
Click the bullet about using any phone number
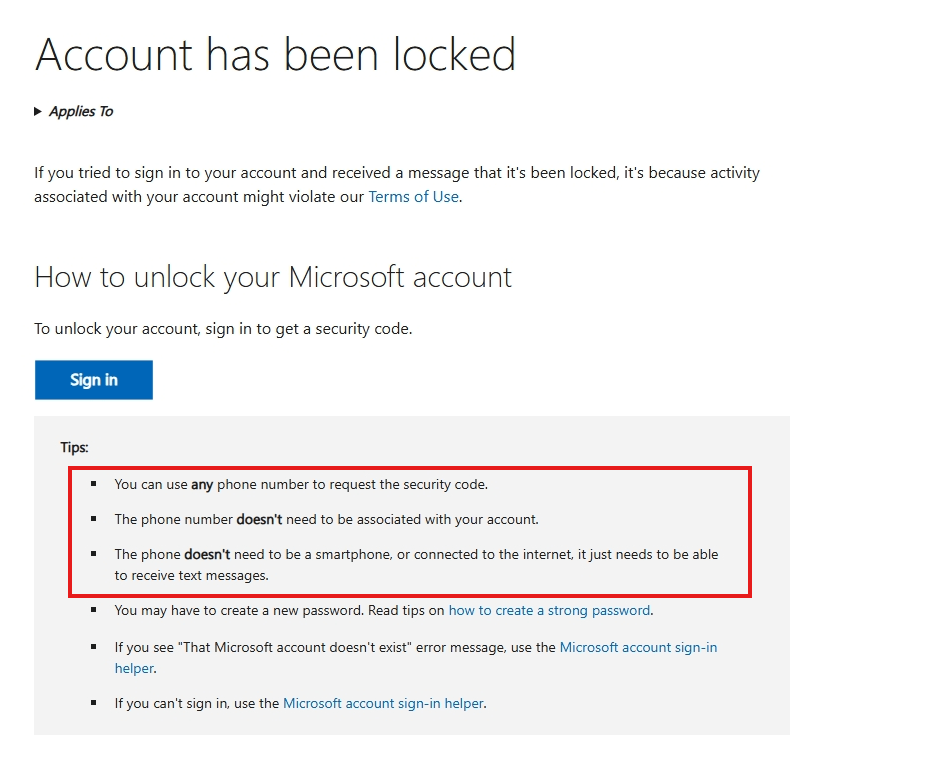click(x=301, y=484)
